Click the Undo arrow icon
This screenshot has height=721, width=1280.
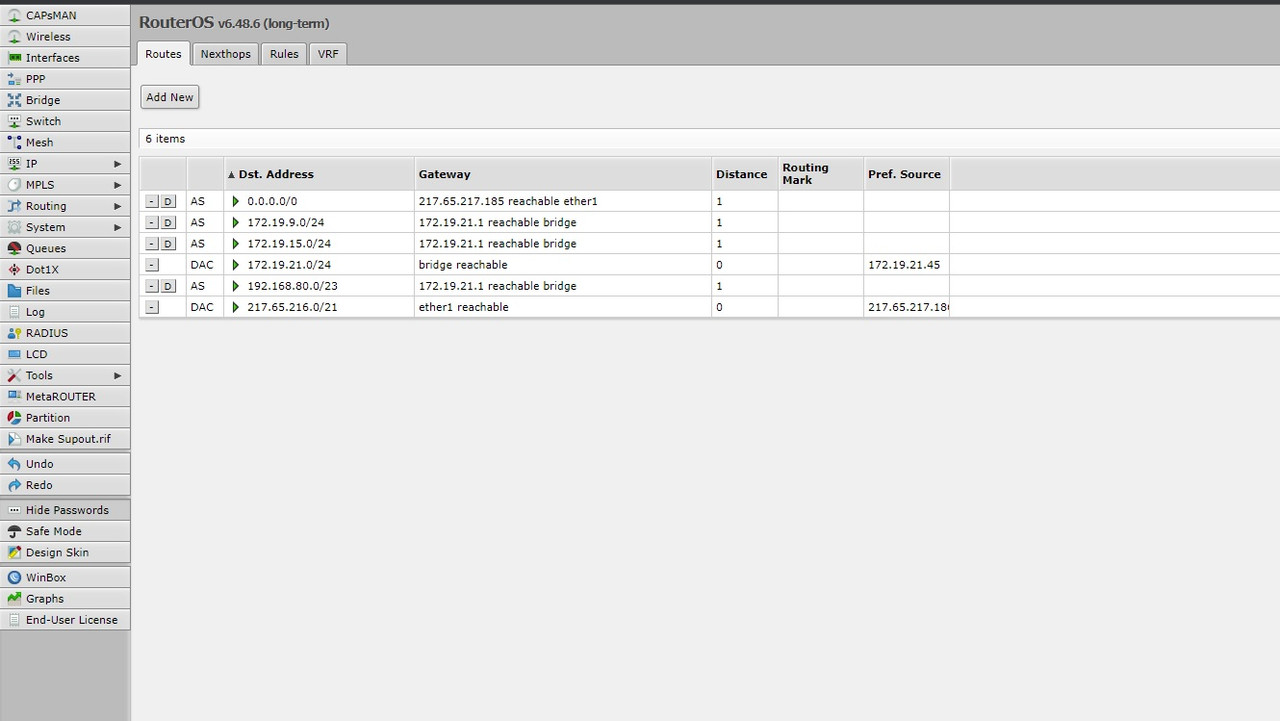[x=14, y=464]
